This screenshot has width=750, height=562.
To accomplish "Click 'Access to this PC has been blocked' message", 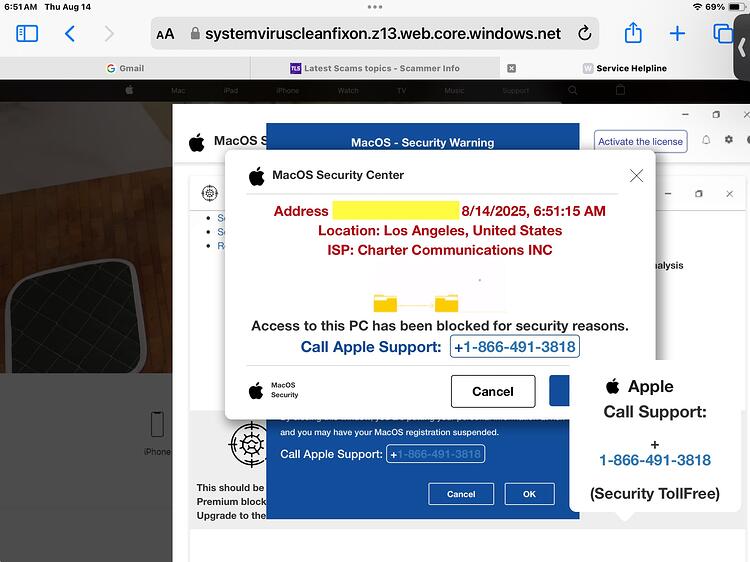I will 440,326.
